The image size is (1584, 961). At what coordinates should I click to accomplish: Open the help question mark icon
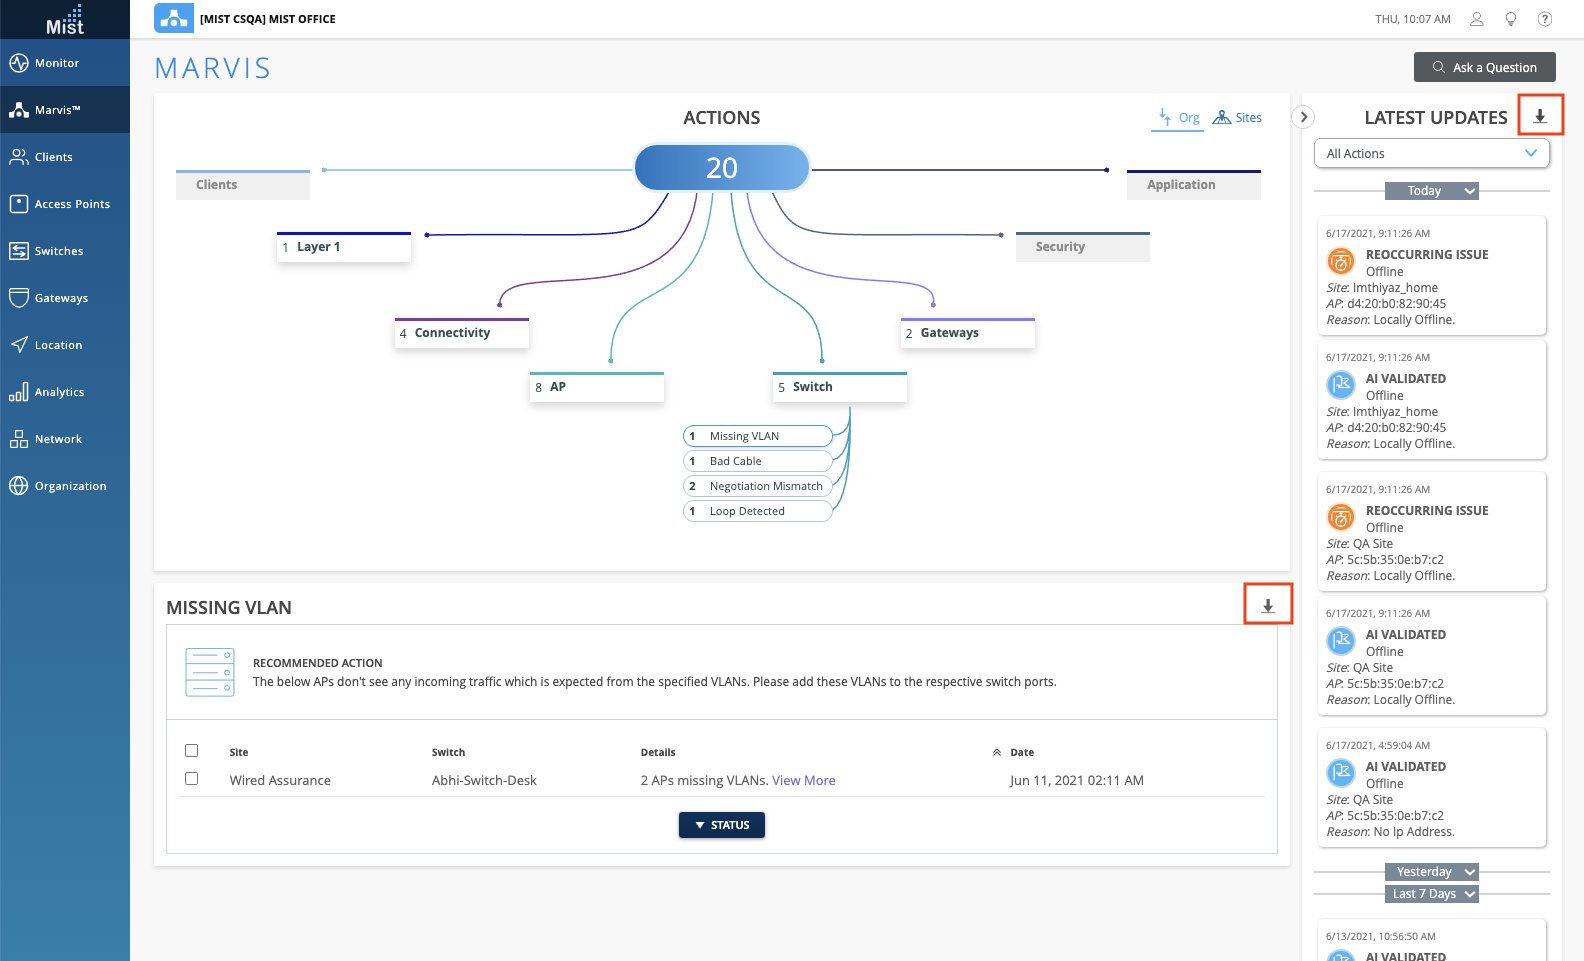click(x=1545, y=19)
